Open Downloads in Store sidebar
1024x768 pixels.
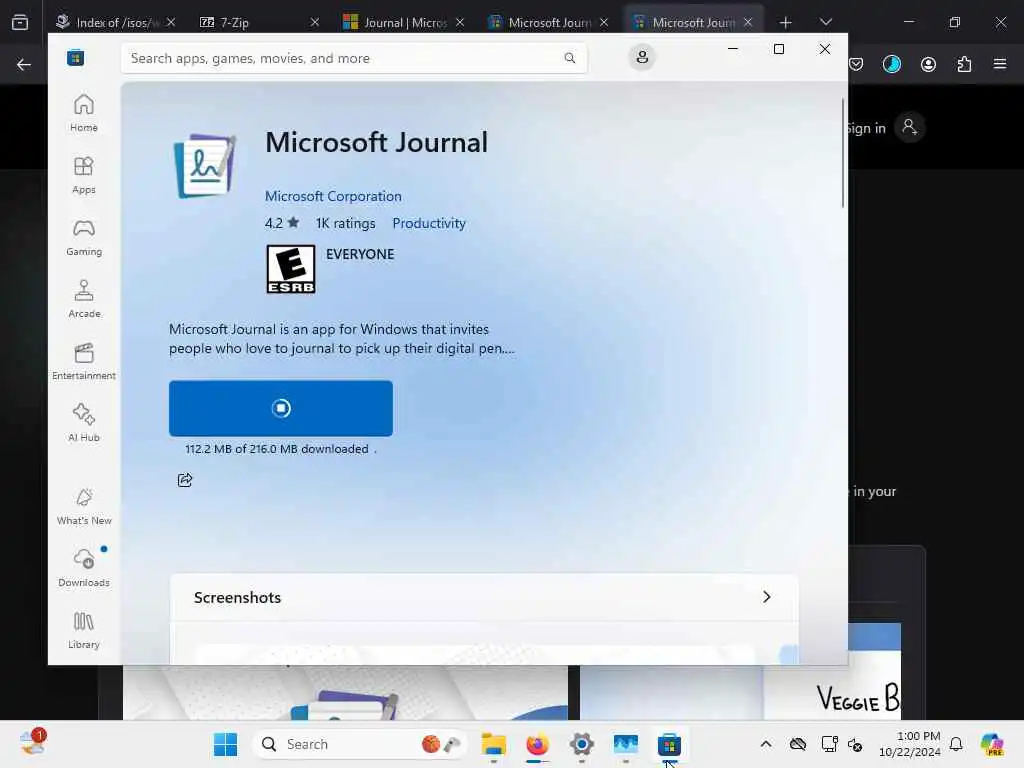pos(84,568)
